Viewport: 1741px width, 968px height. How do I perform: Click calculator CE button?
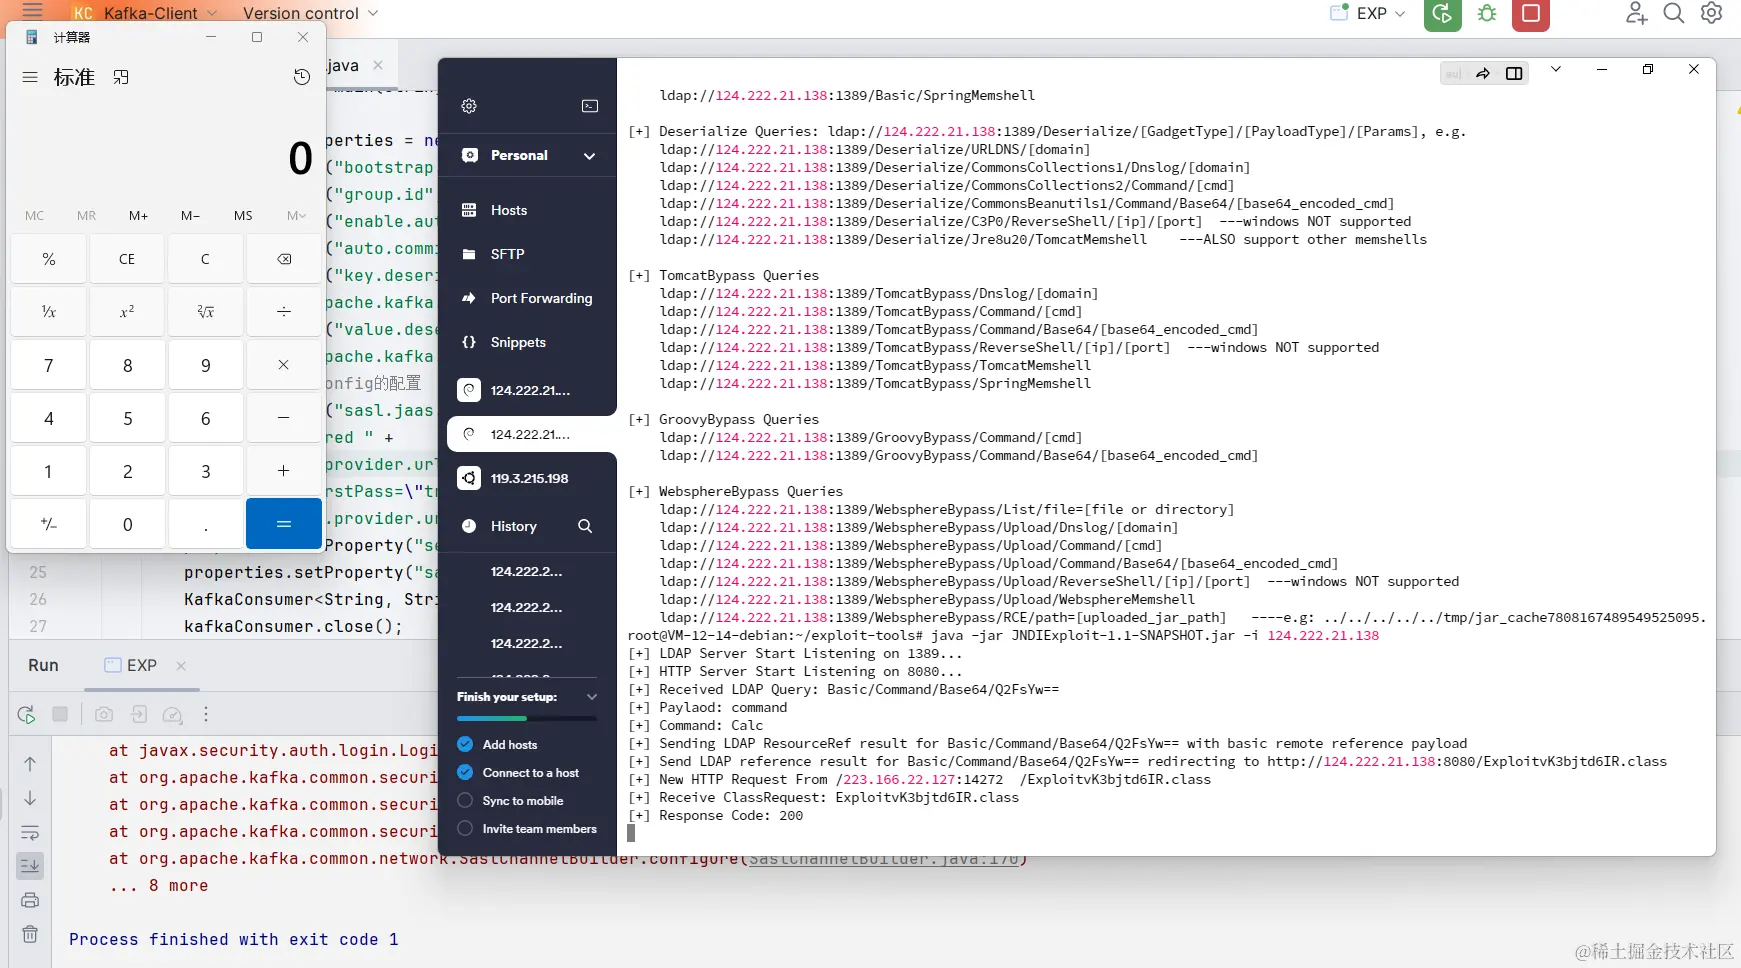coord(127,259)
